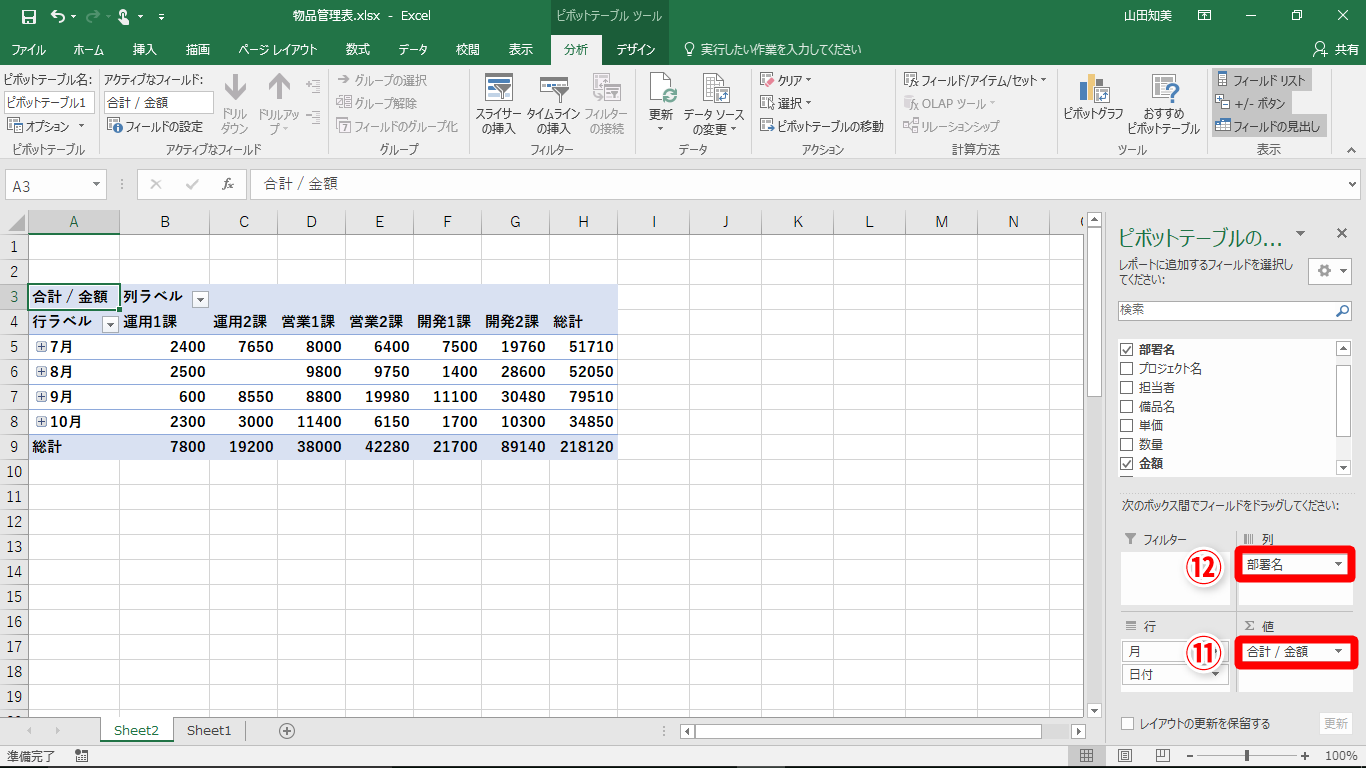Switch to the Home (ホーム) tab

point(89,49)
